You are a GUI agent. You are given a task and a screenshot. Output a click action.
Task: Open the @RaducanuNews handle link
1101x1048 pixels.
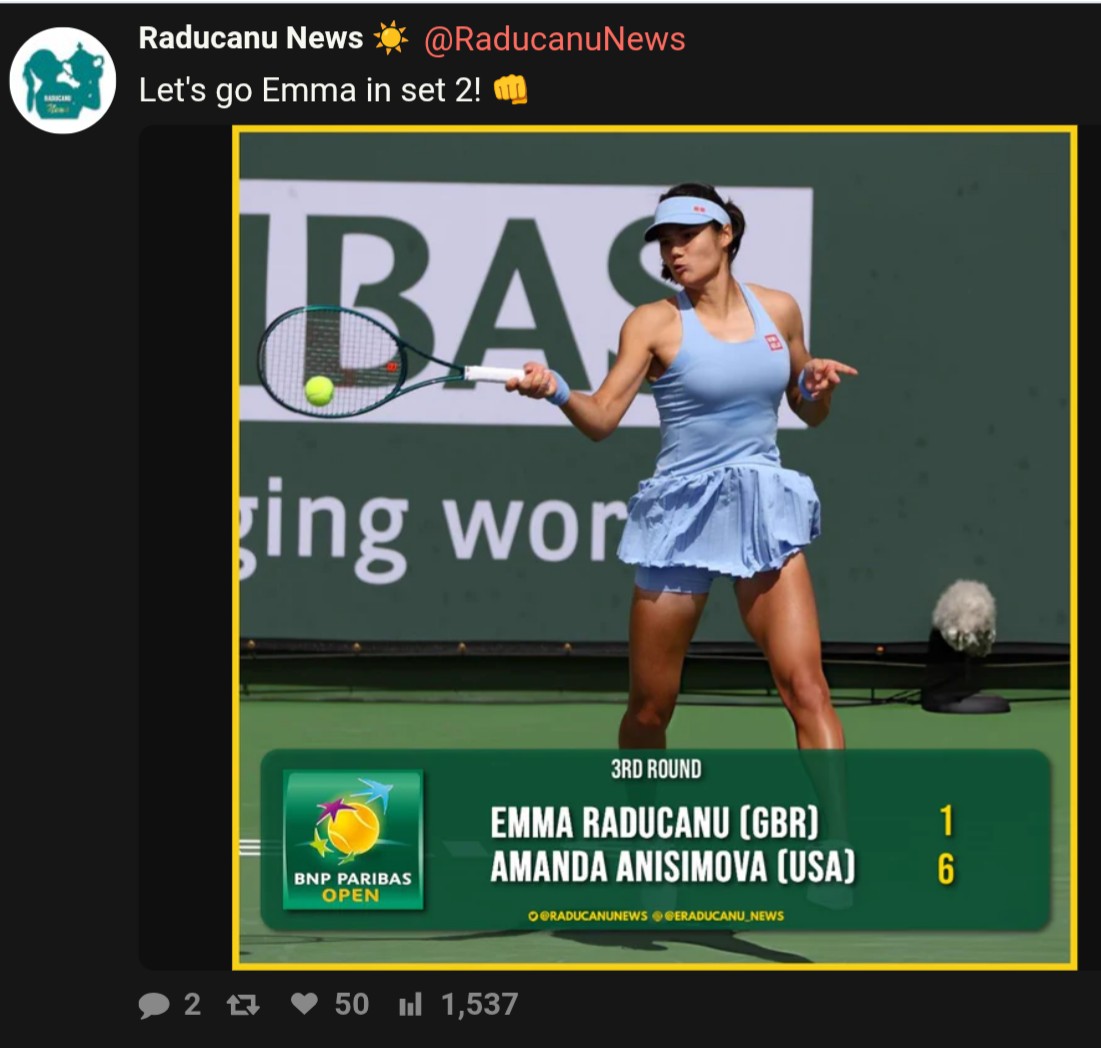pyautogui.click(x=555, y=39)
